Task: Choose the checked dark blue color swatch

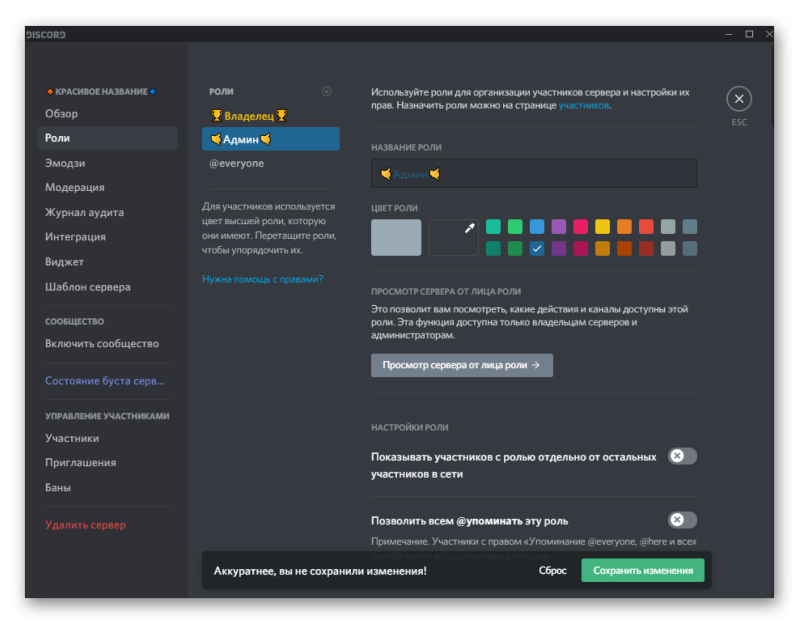Action: coord(537,248)
